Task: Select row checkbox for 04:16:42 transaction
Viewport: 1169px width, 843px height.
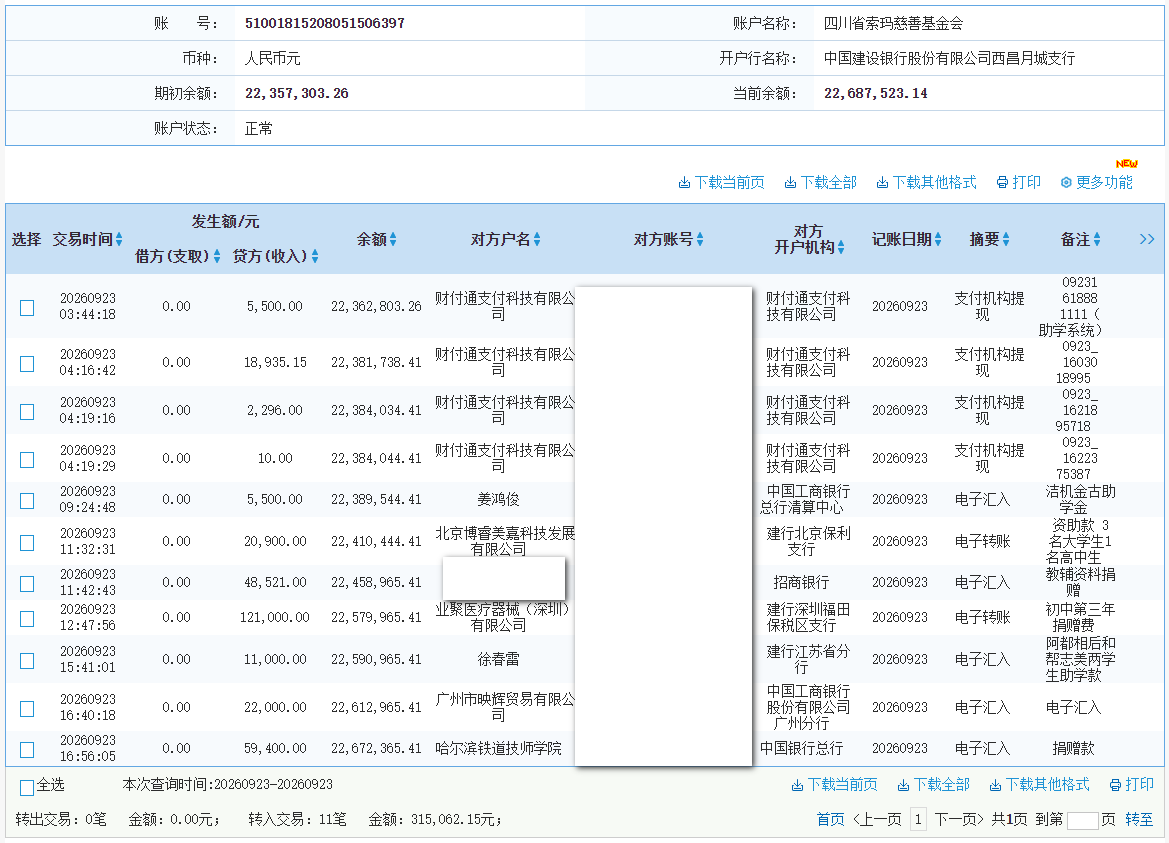Action: click(27, 364)
